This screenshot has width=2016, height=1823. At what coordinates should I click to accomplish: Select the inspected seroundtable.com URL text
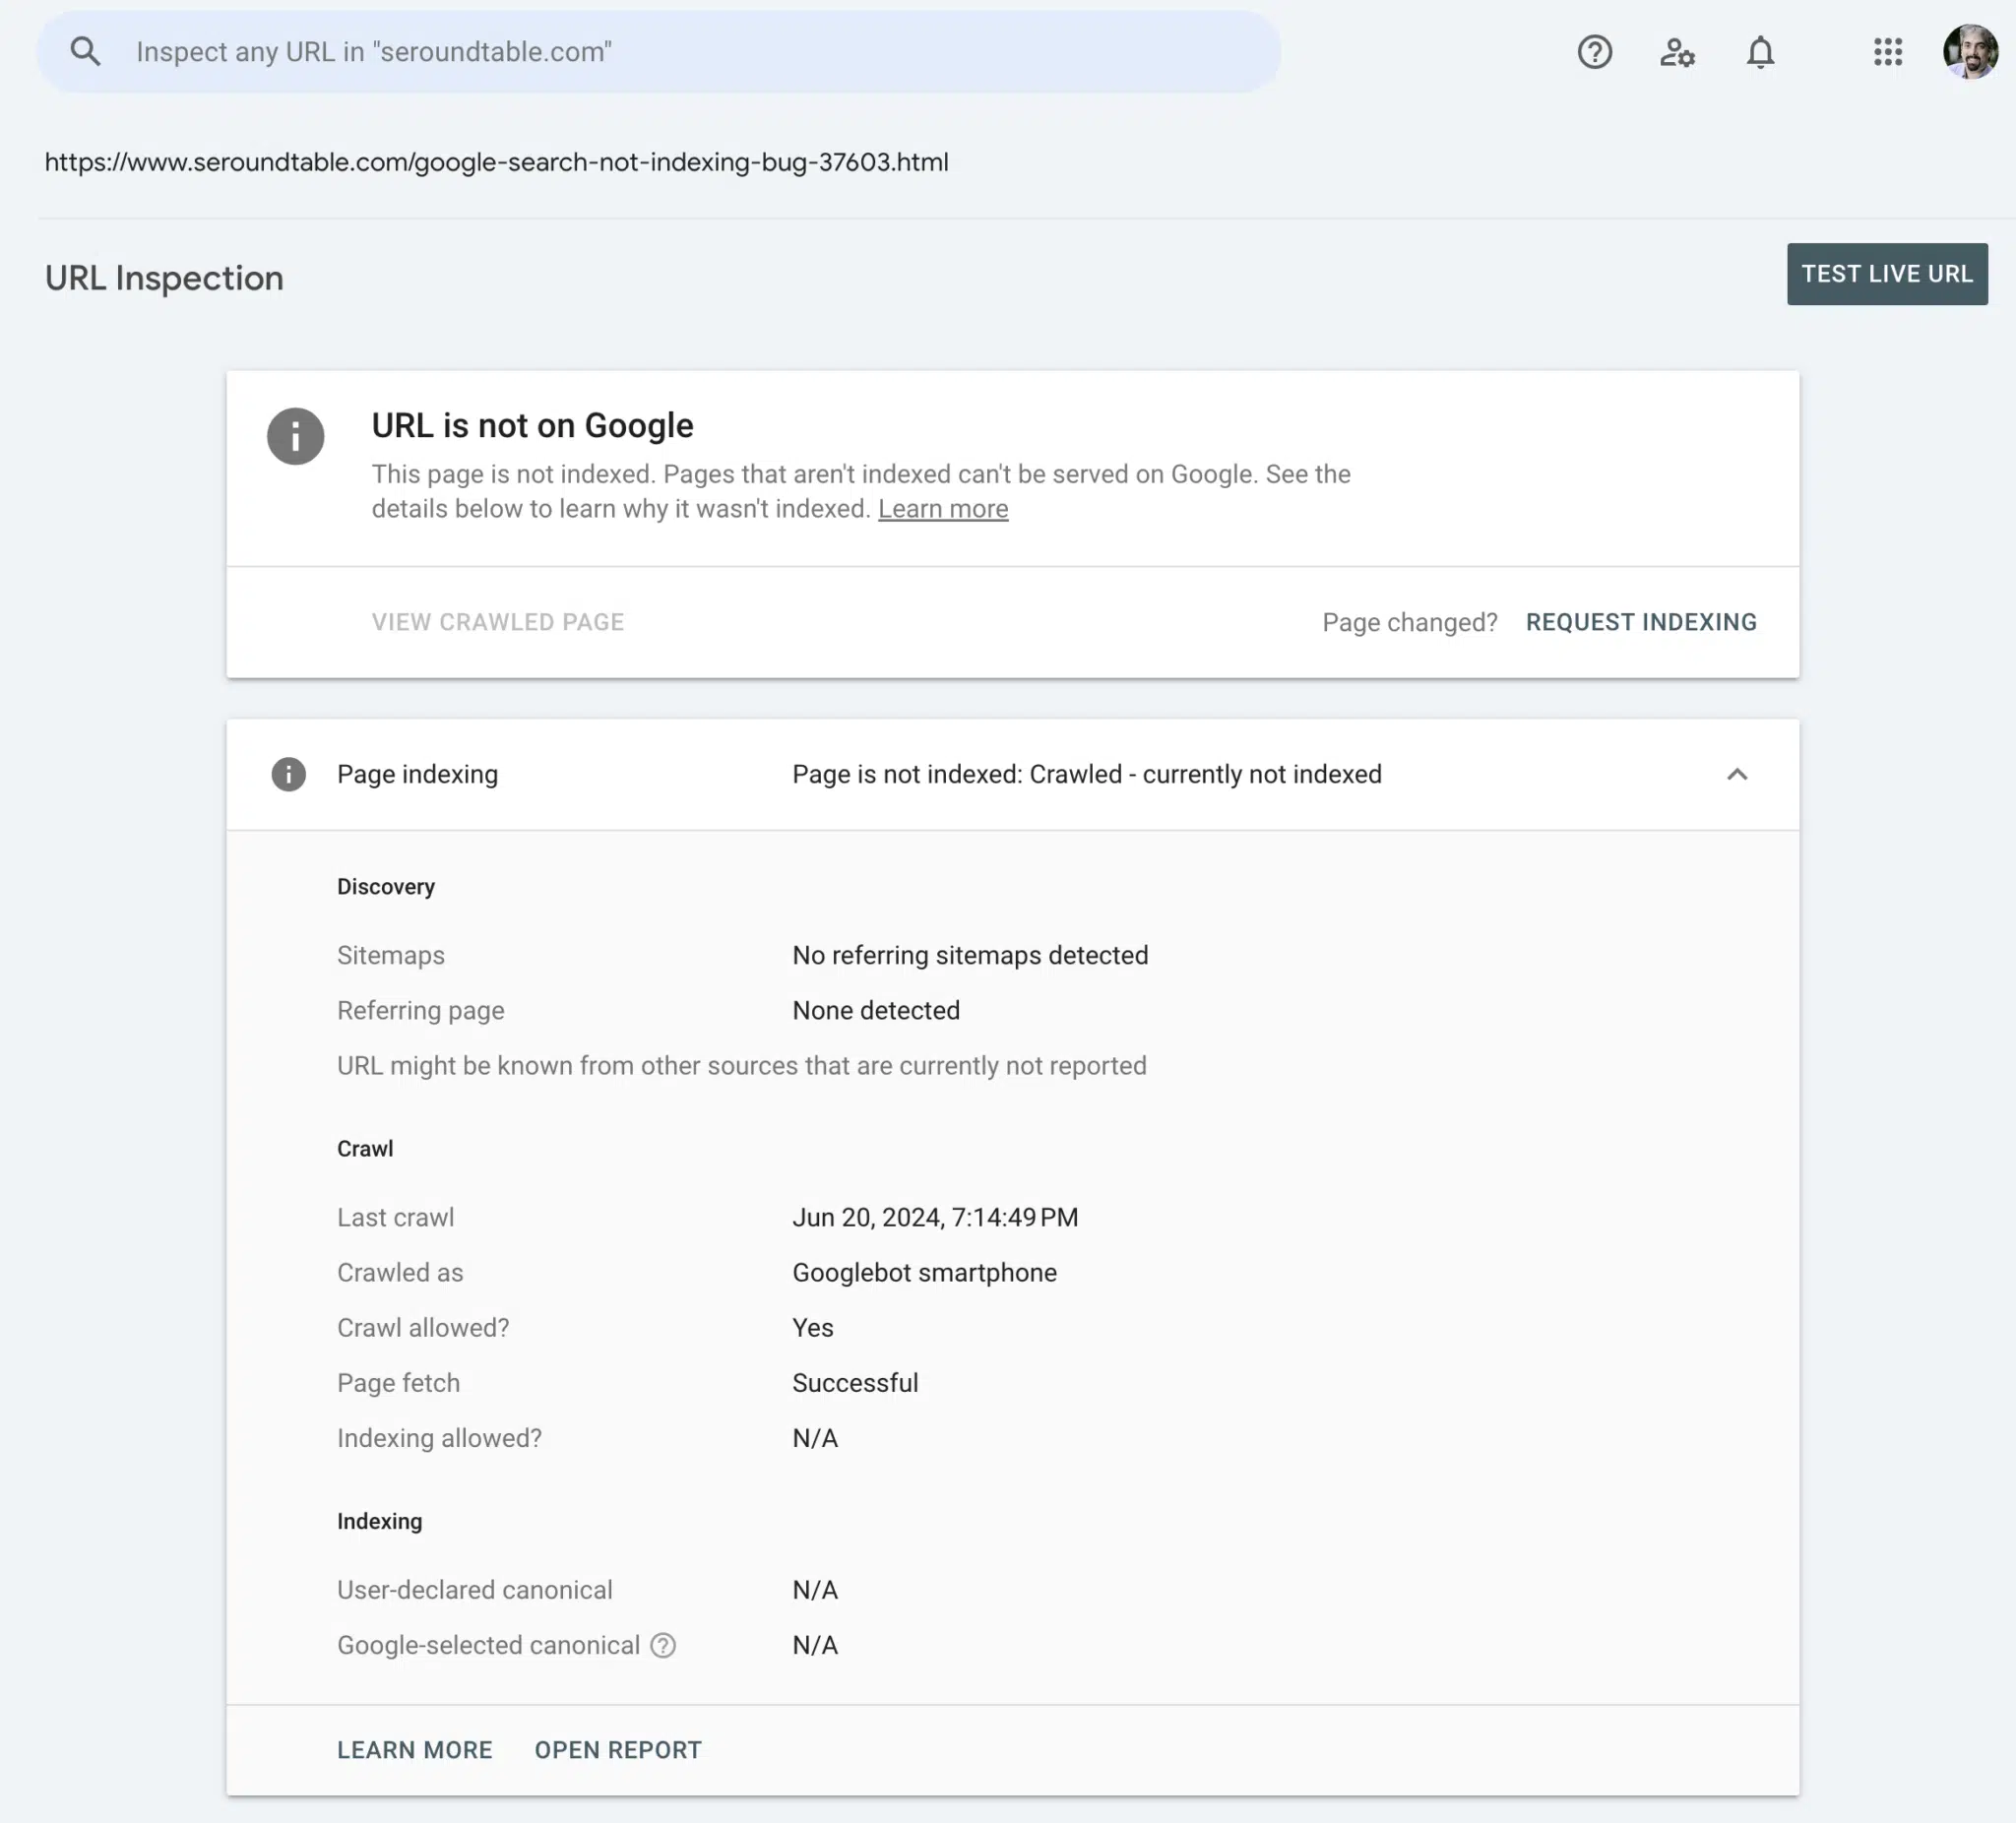[x=496, y=162]
